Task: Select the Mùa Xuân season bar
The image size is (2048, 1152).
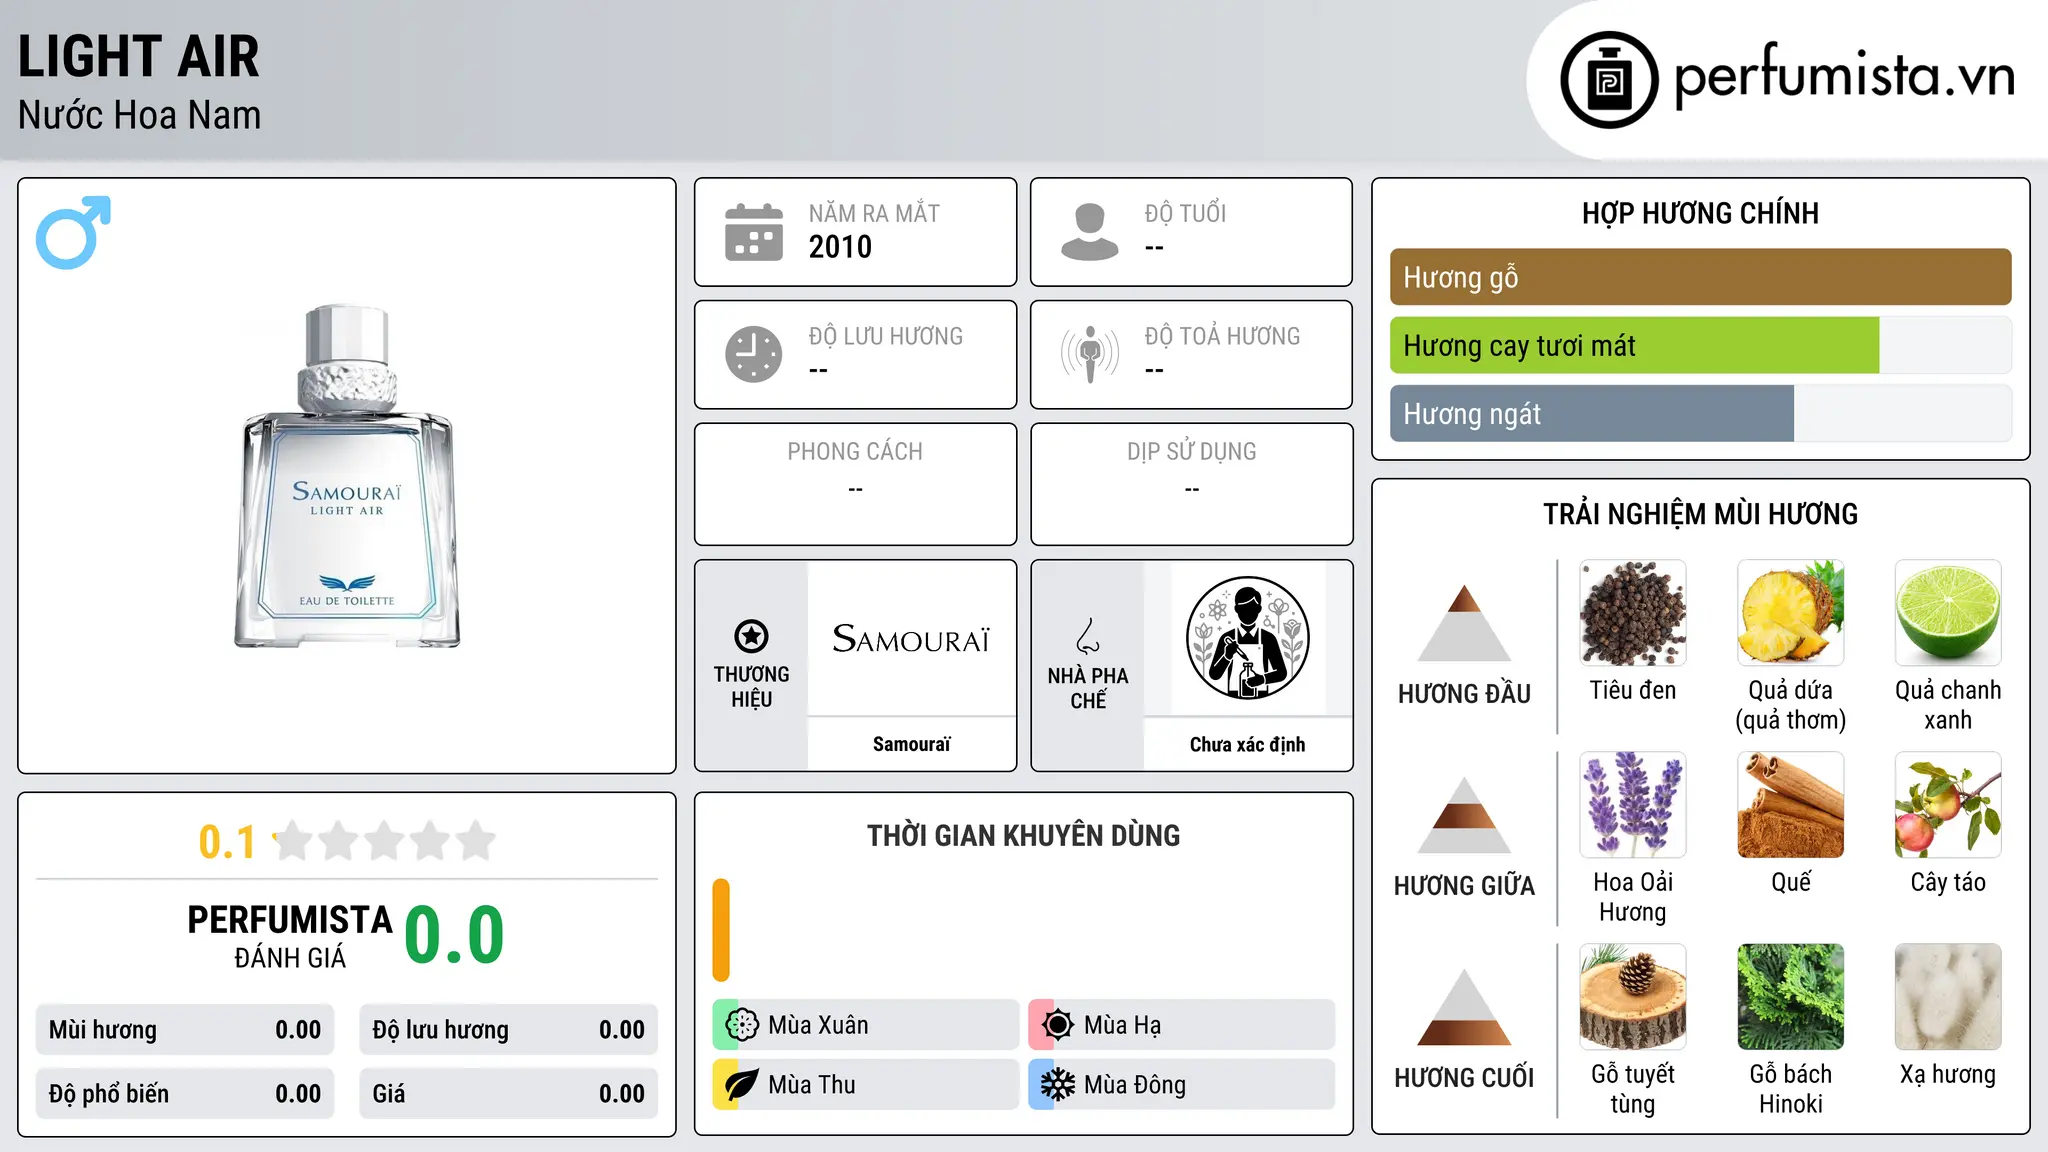Action: pyautogui.click(x=865, y=1025)
